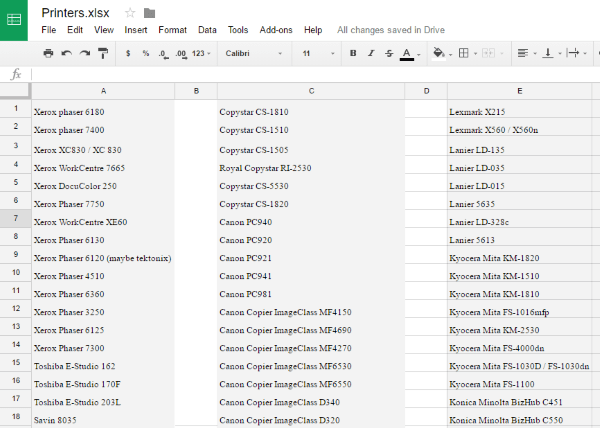The width and height of the screenshot is (600, 428).
Task: Click the green Sheets home icon
Action: coord(14,20)
